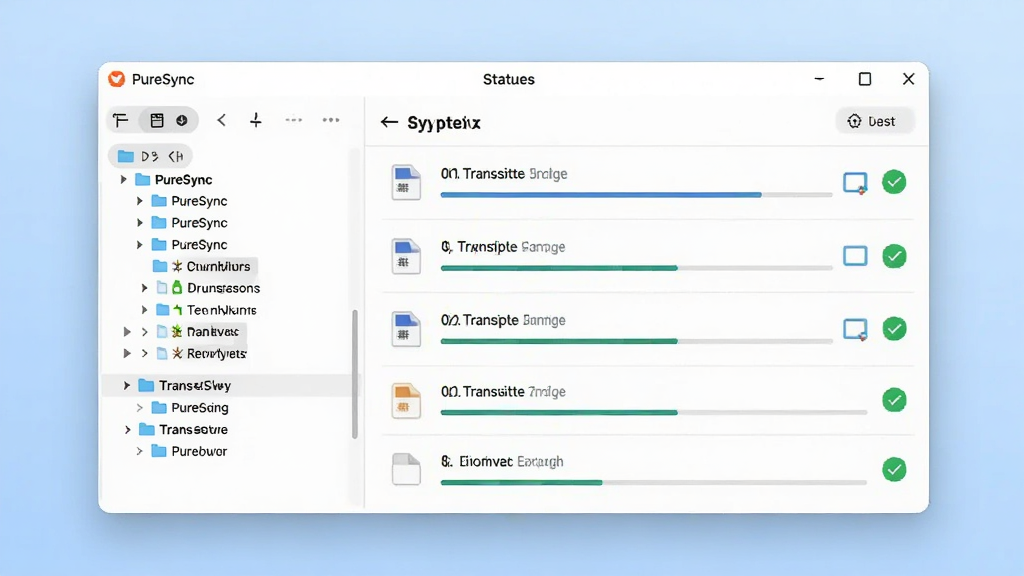Viewport: 1024px width, 576px height.
Task: Click the progress bar in the Eiomvet row
Action: (654, 483)
